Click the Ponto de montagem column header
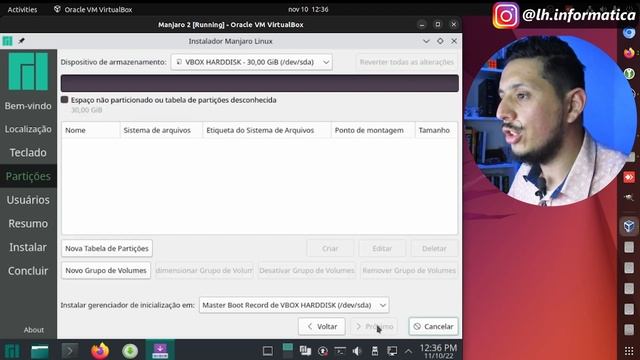 373,130
